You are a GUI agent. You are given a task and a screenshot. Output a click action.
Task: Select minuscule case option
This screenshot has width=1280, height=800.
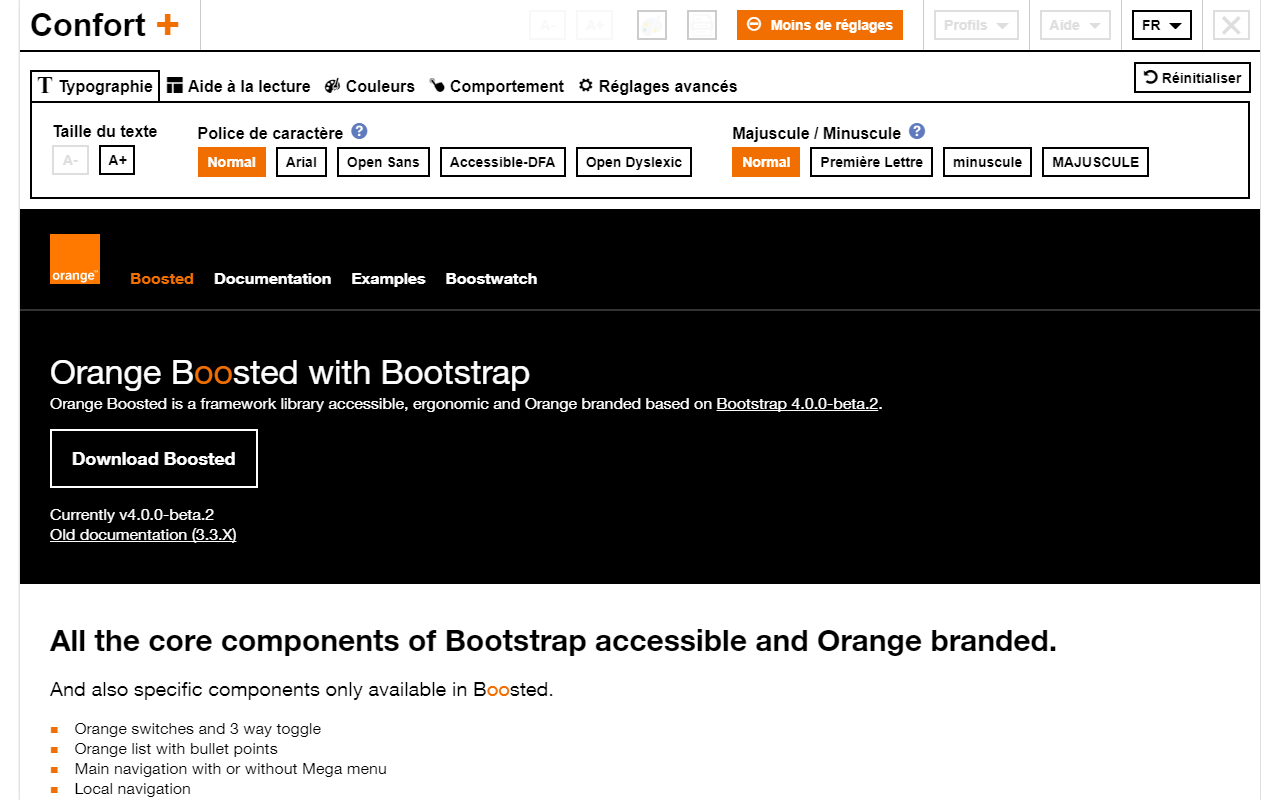pyautogui.click(x=988, y=162)
